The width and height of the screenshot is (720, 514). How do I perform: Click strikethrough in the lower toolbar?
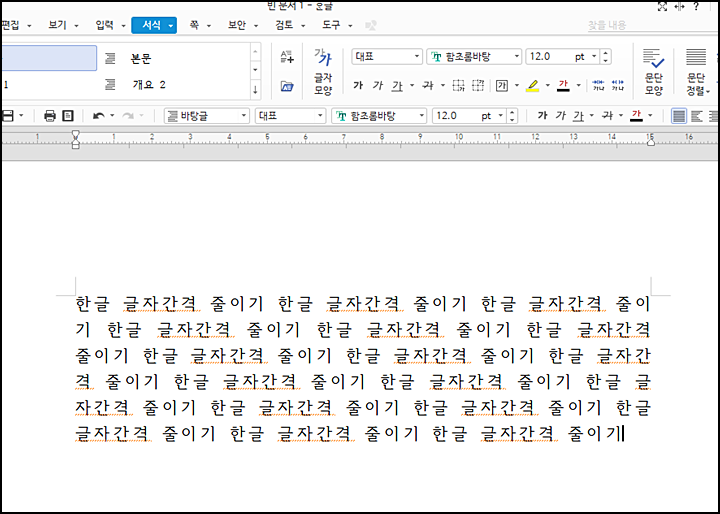608,116
